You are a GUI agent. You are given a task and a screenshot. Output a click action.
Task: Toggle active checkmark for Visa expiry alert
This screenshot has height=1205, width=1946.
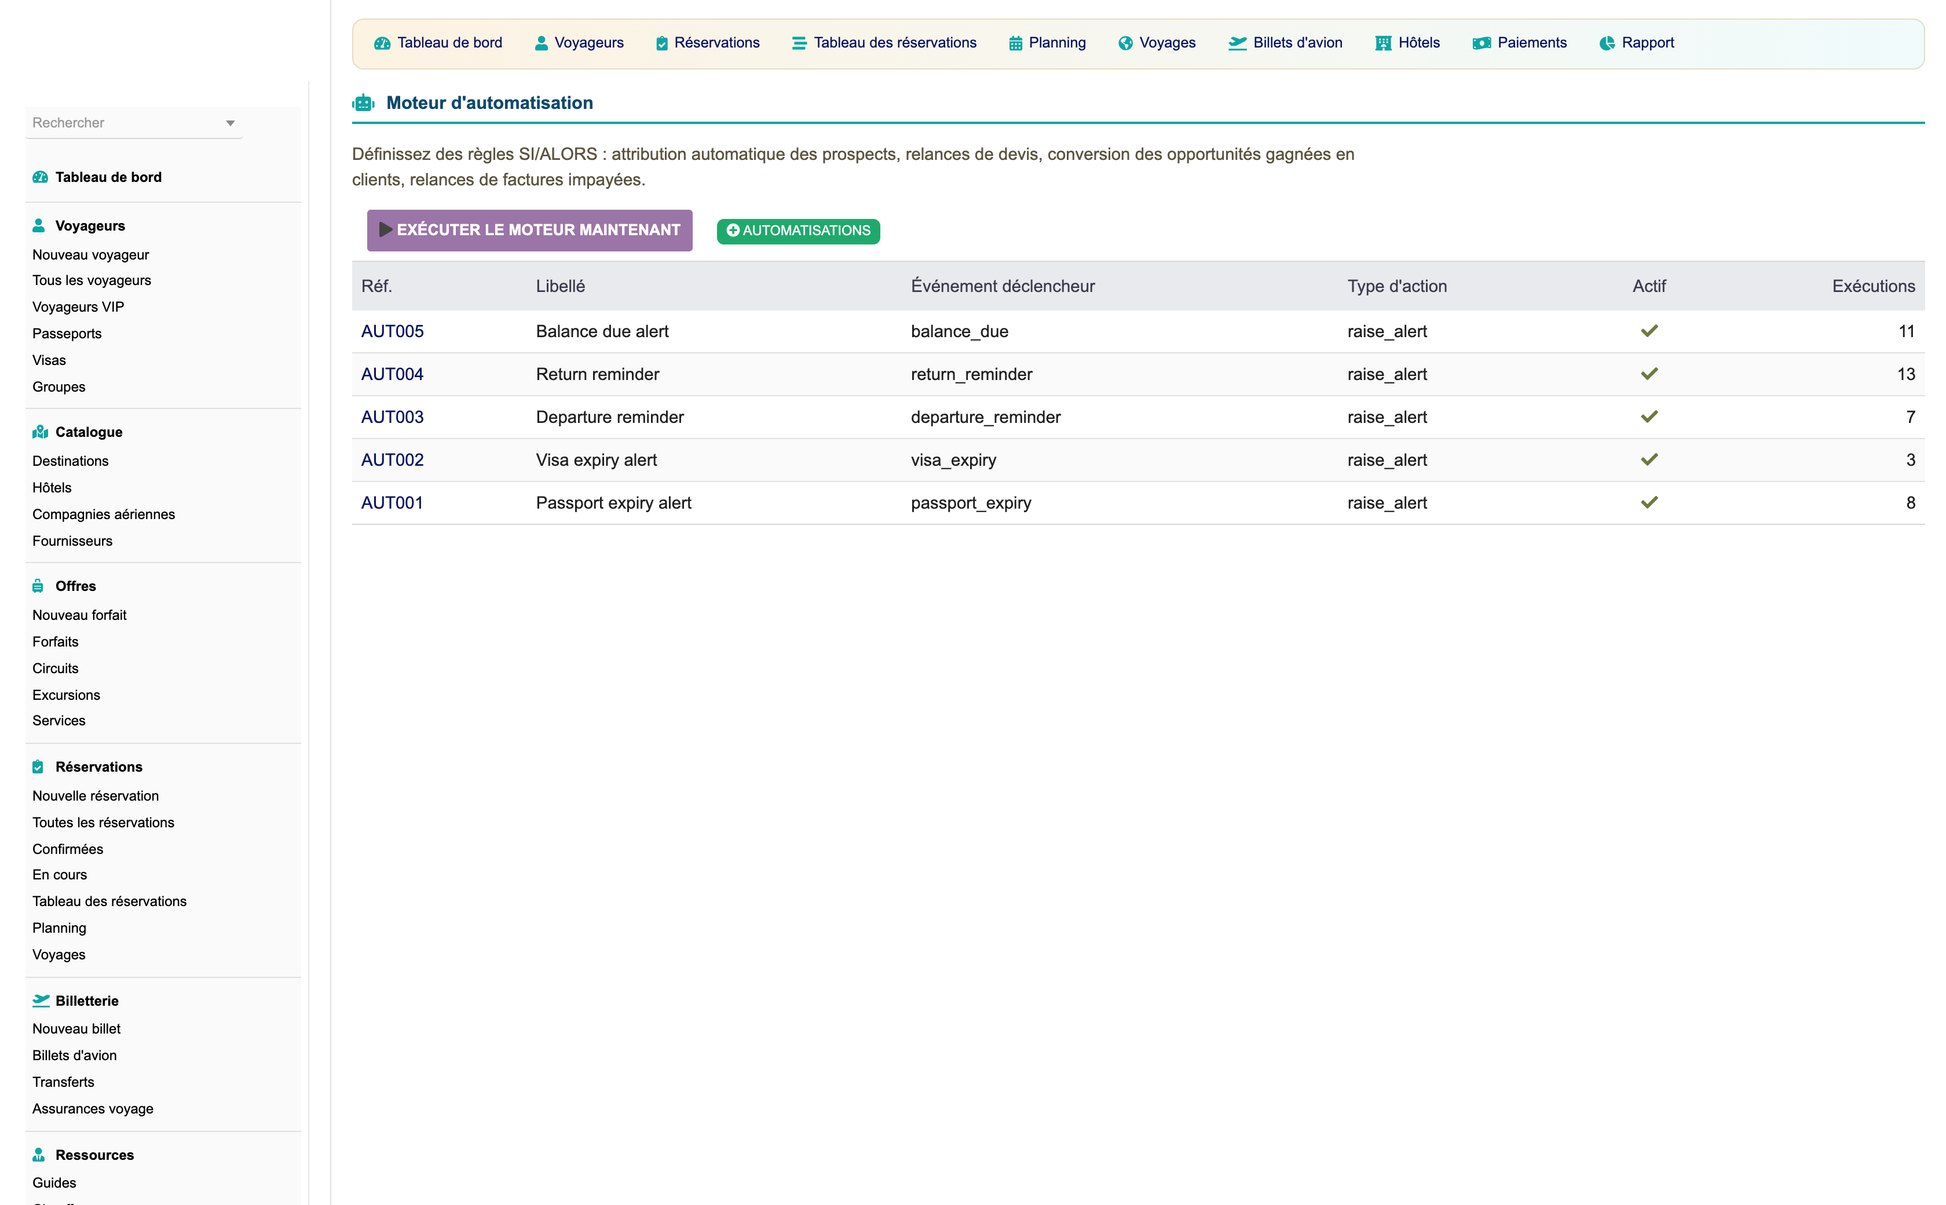coord(1649,460)
